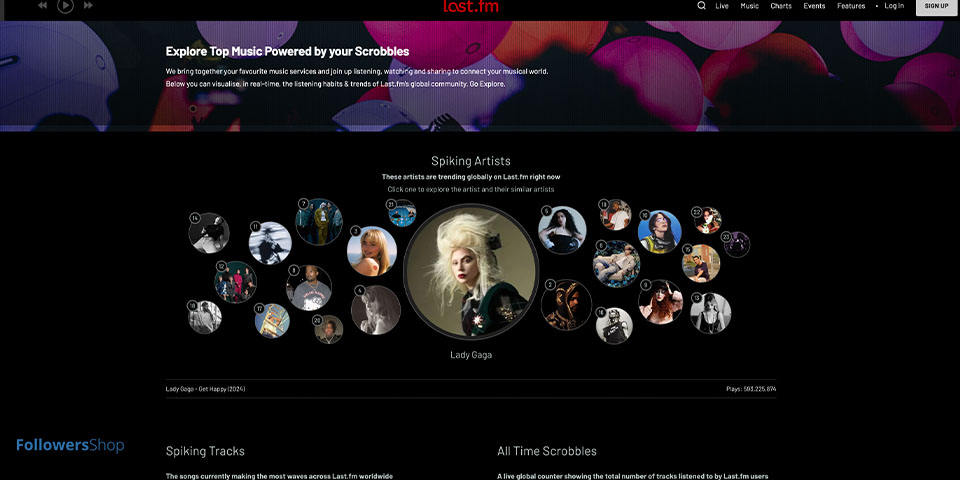Select artist bubble ranked number 20
The image size is (960, 480).
tap(329, 329)
